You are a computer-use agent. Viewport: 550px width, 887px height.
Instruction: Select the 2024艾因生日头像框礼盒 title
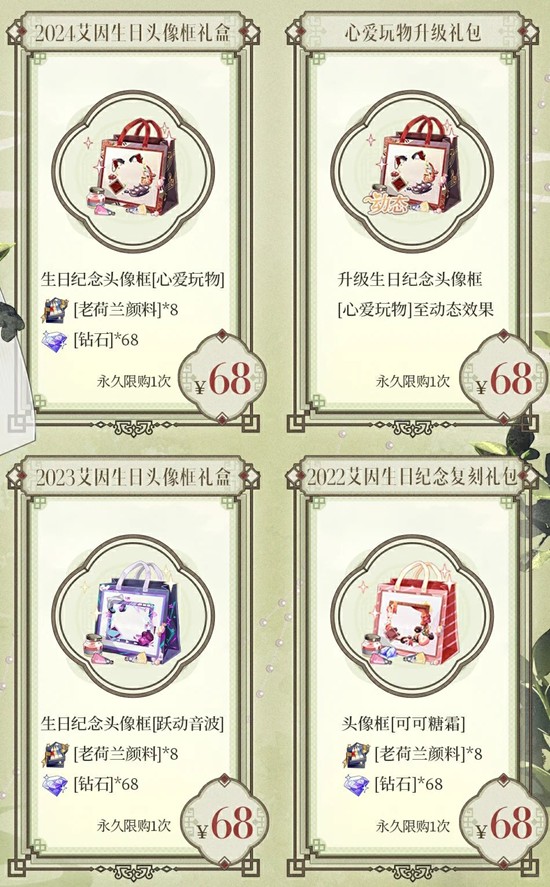click(133, 33)
